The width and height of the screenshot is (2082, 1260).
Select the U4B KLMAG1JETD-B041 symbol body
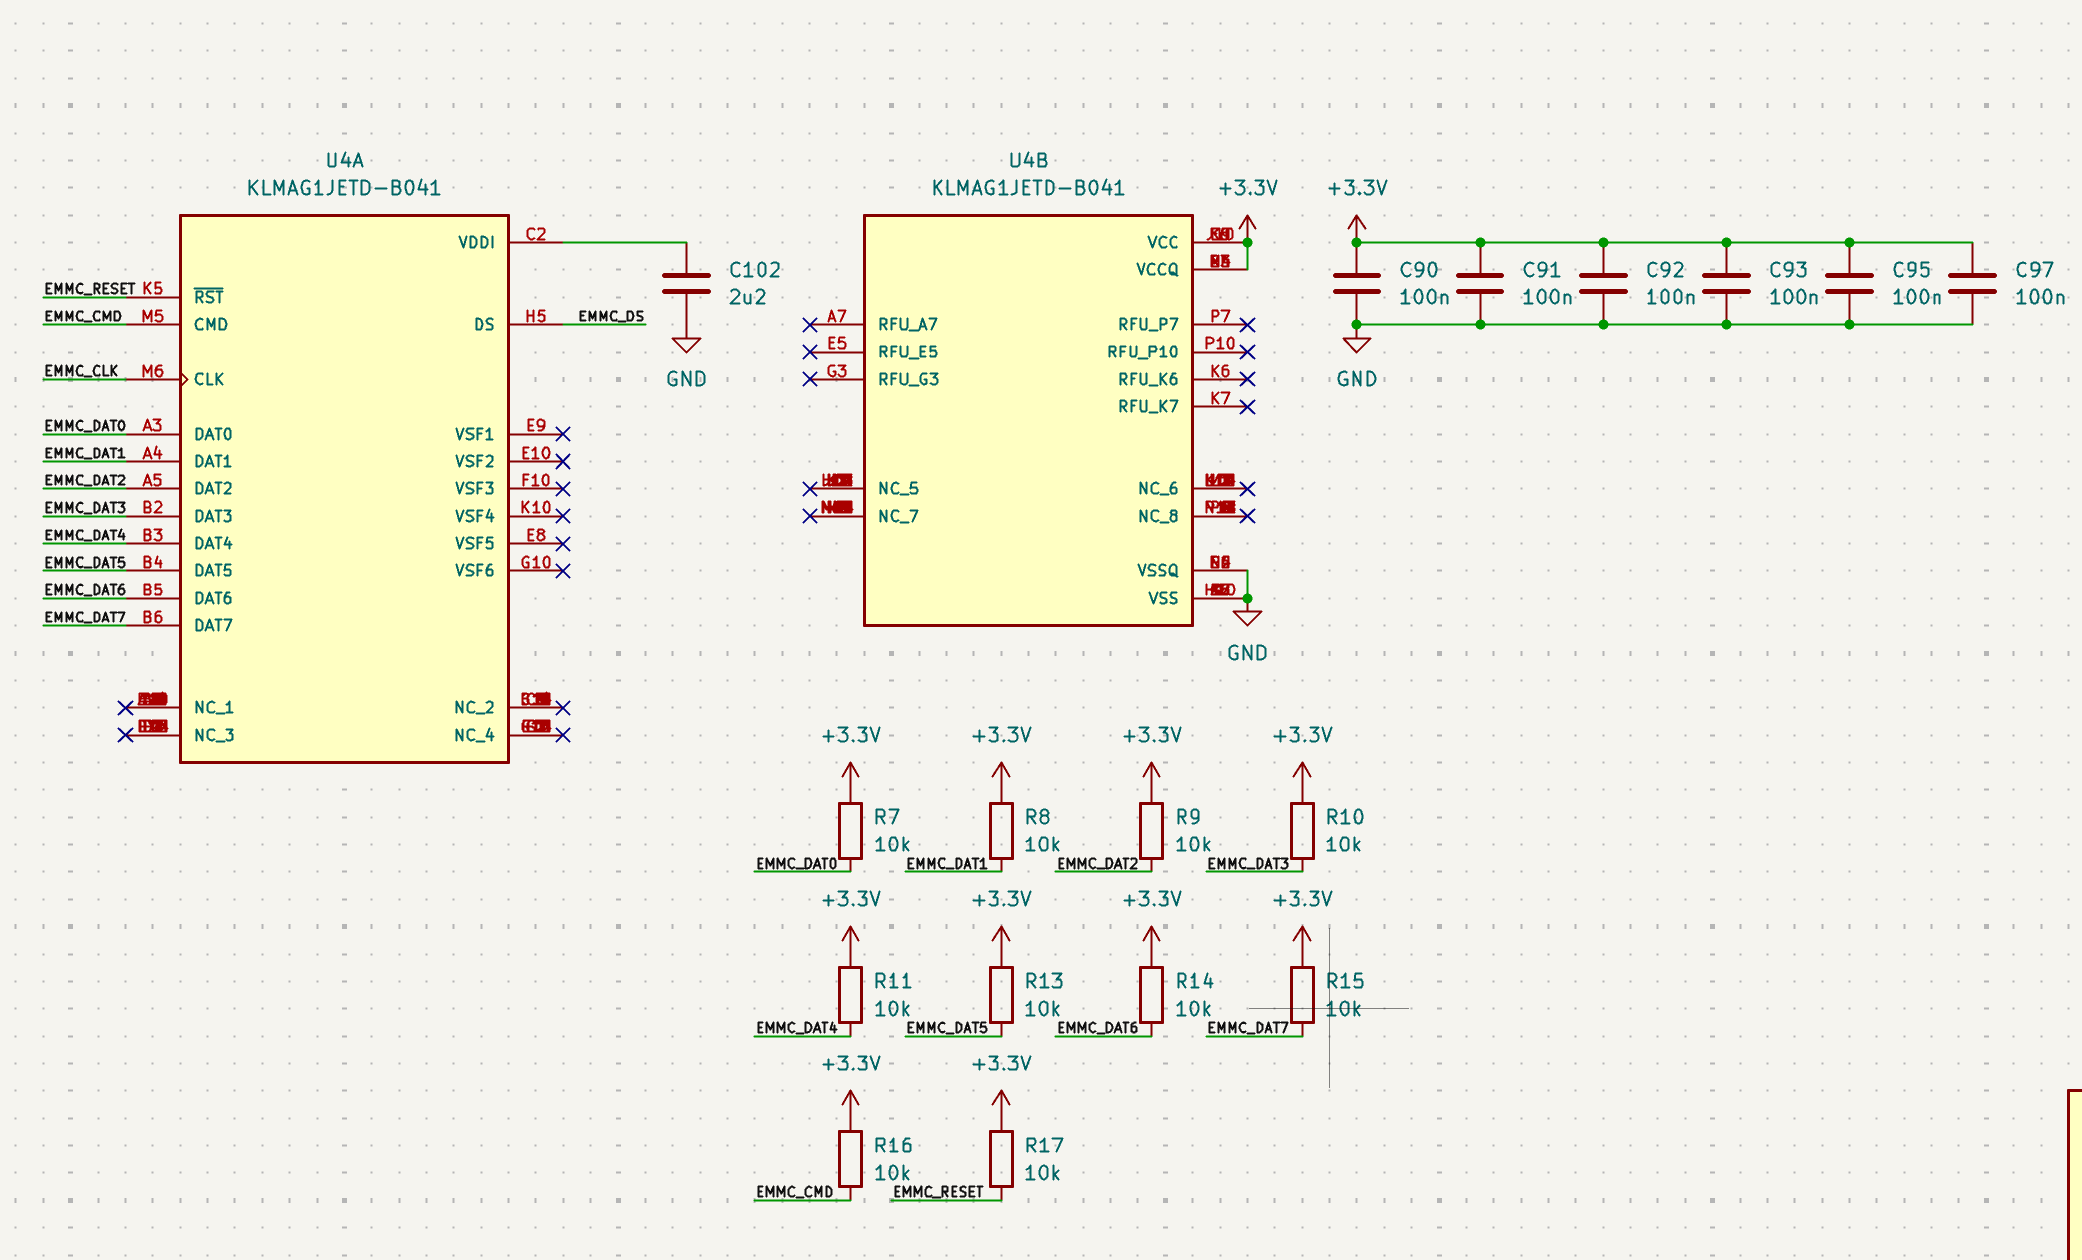tap(1028, 420)
